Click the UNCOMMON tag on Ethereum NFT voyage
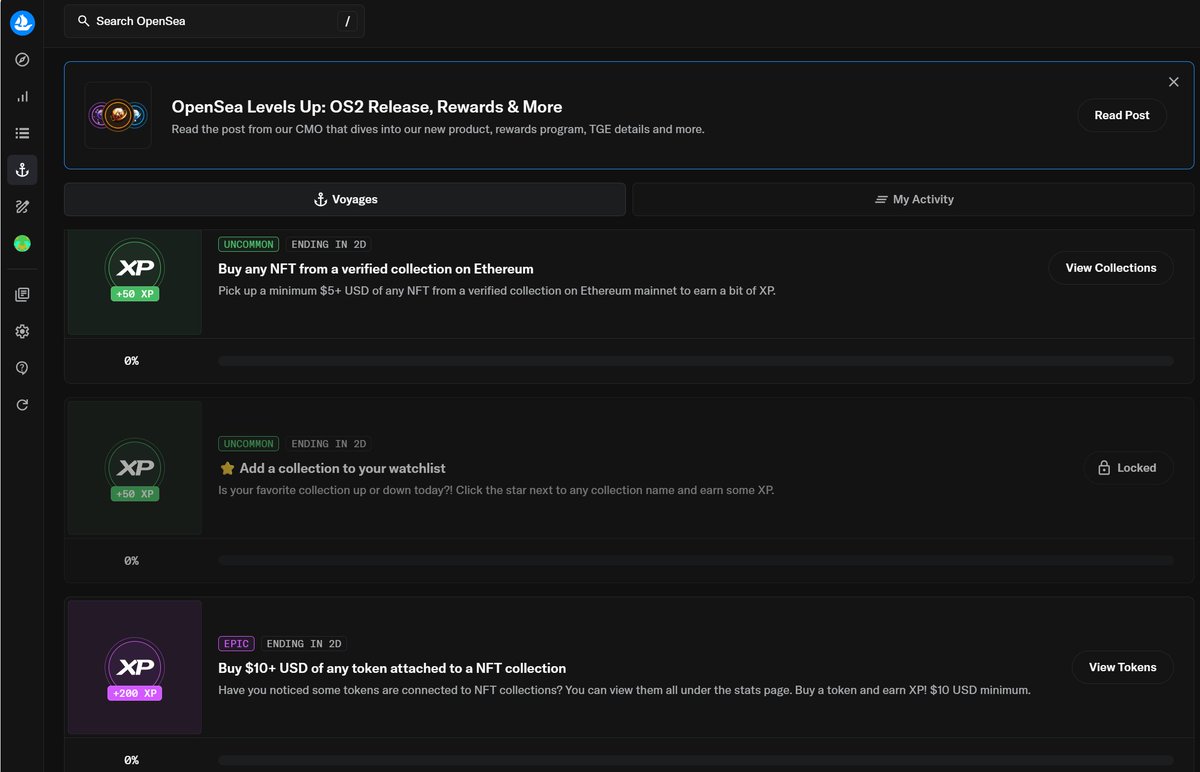Viewport: 1200px width, 772px height. (x=248, y=244)
